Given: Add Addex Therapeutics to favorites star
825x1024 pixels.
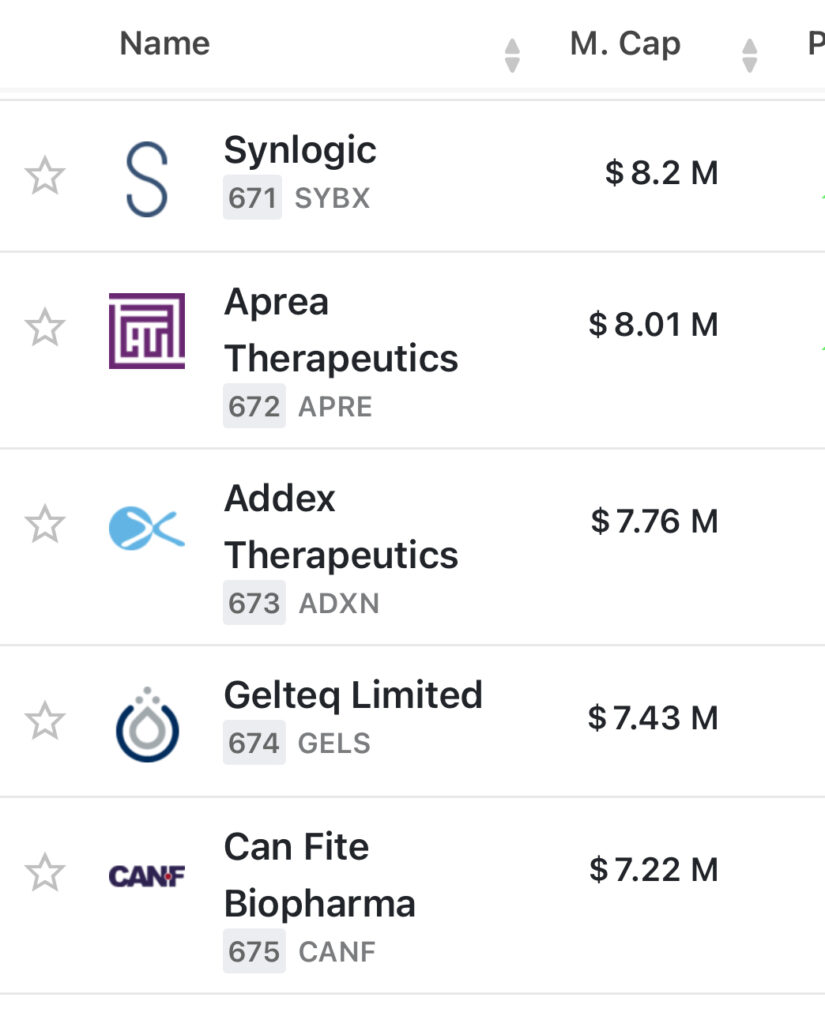Looking at the screenshot, I should coord(44,525).
